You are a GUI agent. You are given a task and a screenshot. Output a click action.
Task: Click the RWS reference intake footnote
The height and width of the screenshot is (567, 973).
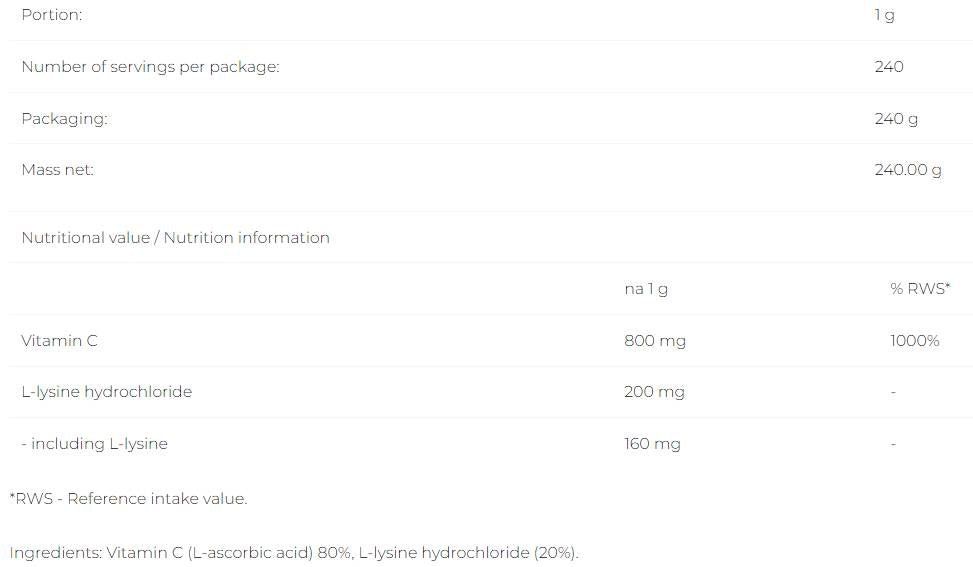(x=128, y=499)
